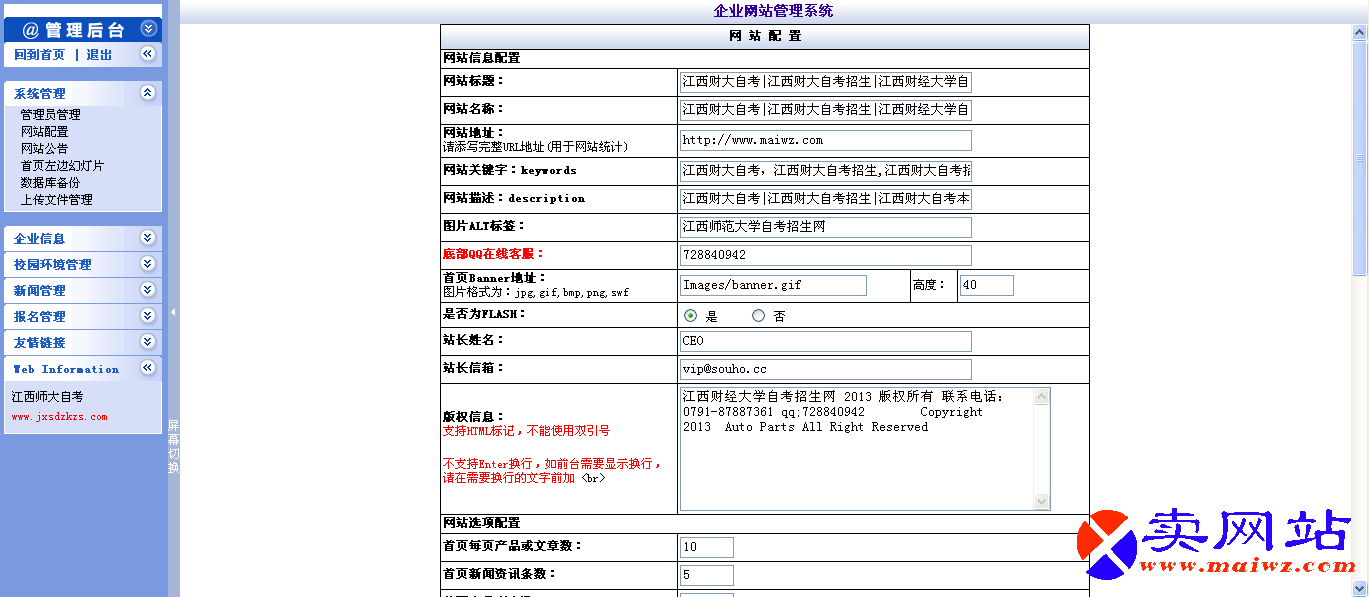Go back via 回到首页 link
The width and height of the screenshot is (1370, 597).
[39, 55]
